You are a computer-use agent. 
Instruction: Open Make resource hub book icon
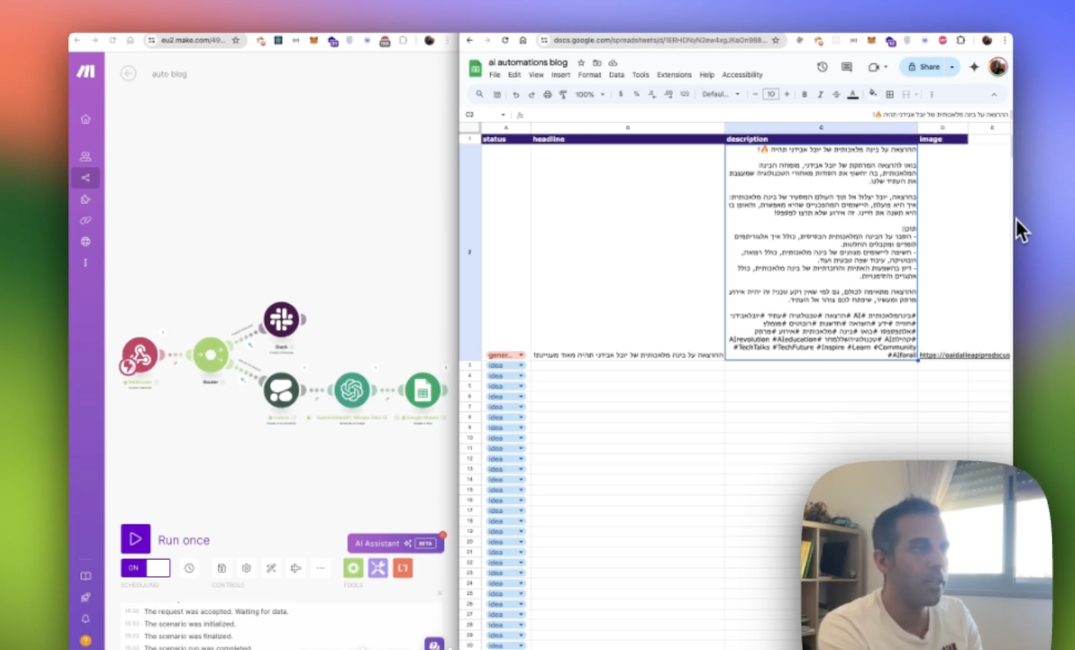86,576
